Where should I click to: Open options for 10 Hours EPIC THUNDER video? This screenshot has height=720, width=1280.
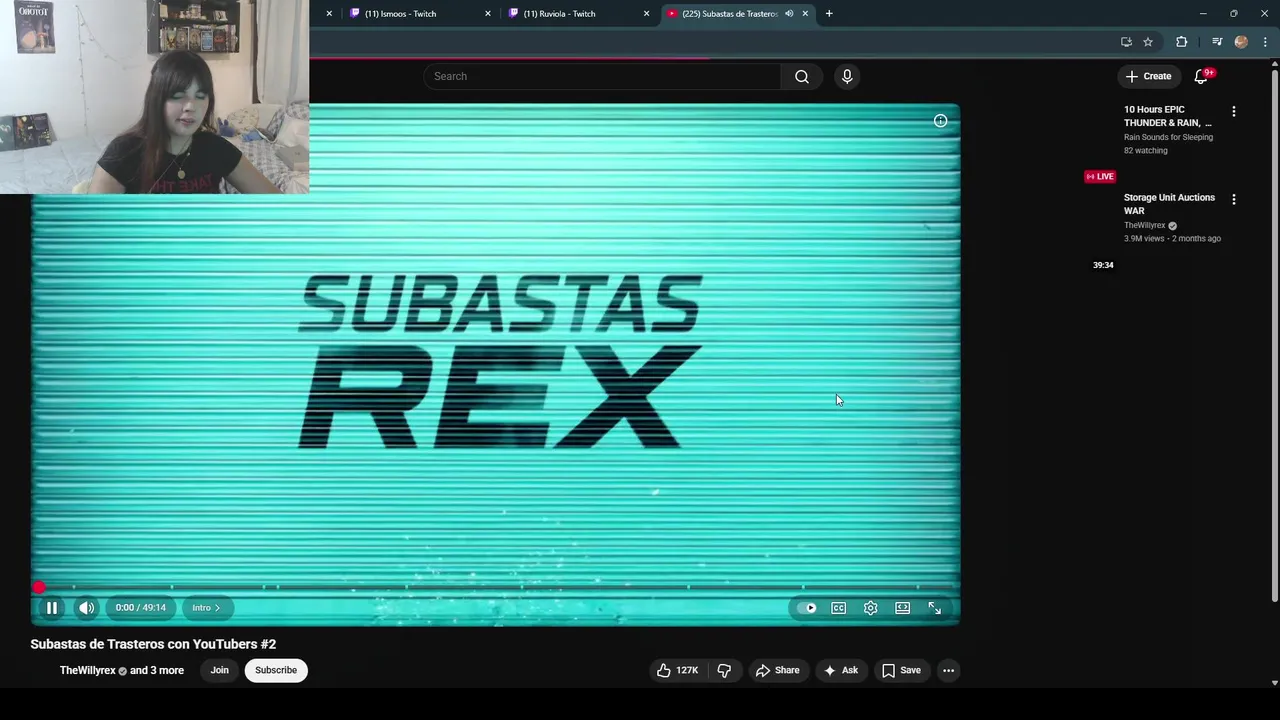click(1234, 112)
